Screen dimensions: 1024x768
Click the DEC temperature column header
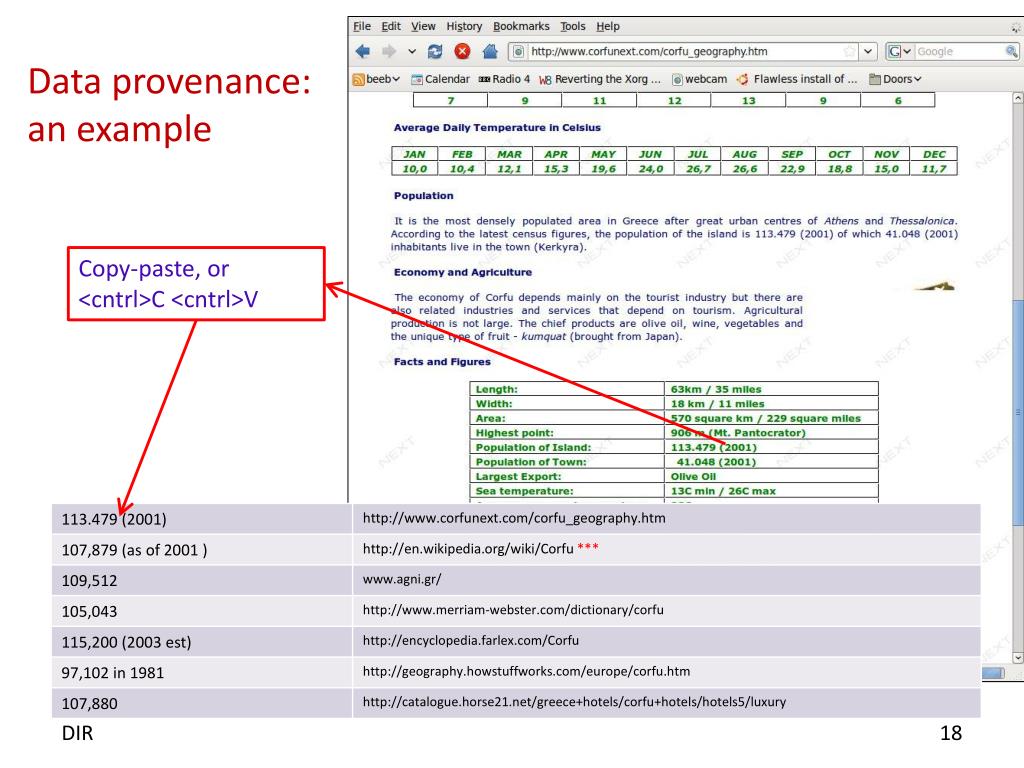(x=934, y=154)
